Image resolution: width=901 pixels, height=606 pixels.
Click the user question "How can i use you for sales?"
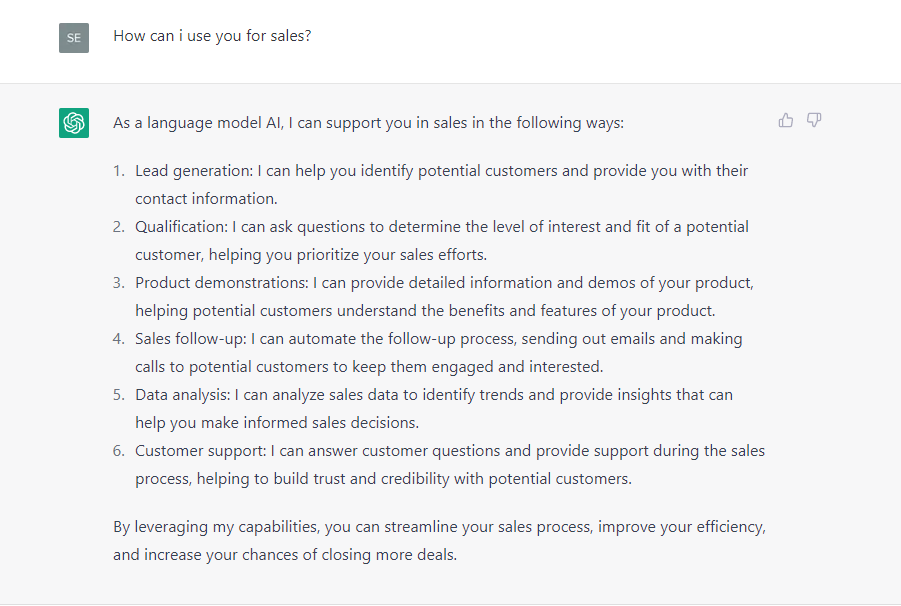pyautogui.click(x=212, y=36)
